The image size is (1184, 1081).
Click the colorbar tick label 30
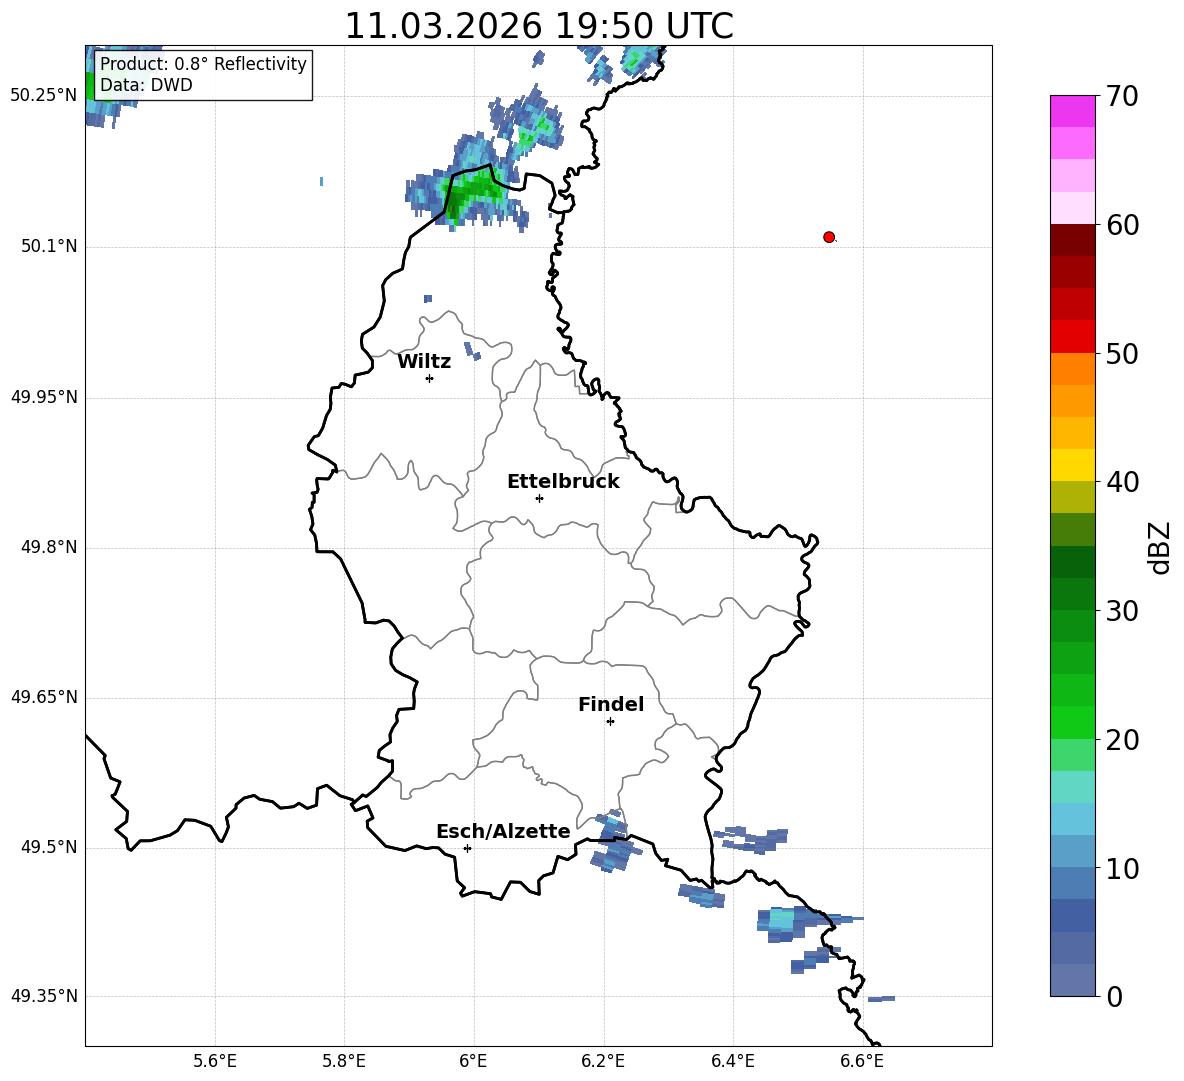tap(1122, 611)
